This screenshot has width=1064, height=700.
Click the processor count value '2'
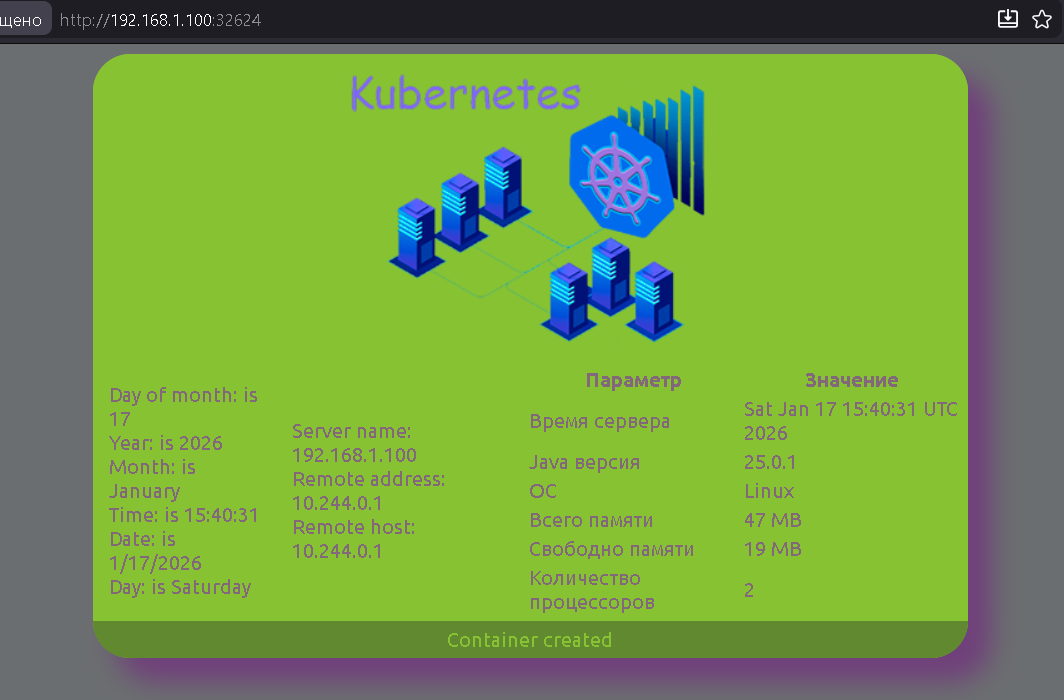[749, 590]
